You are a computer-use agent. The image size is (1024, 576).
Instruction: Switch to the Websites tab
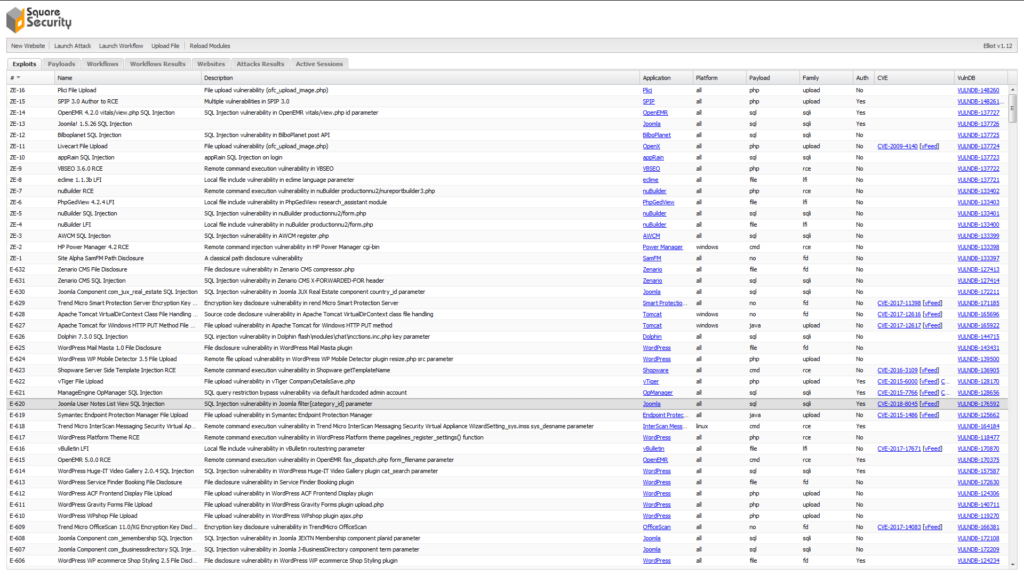click(211, 64)
